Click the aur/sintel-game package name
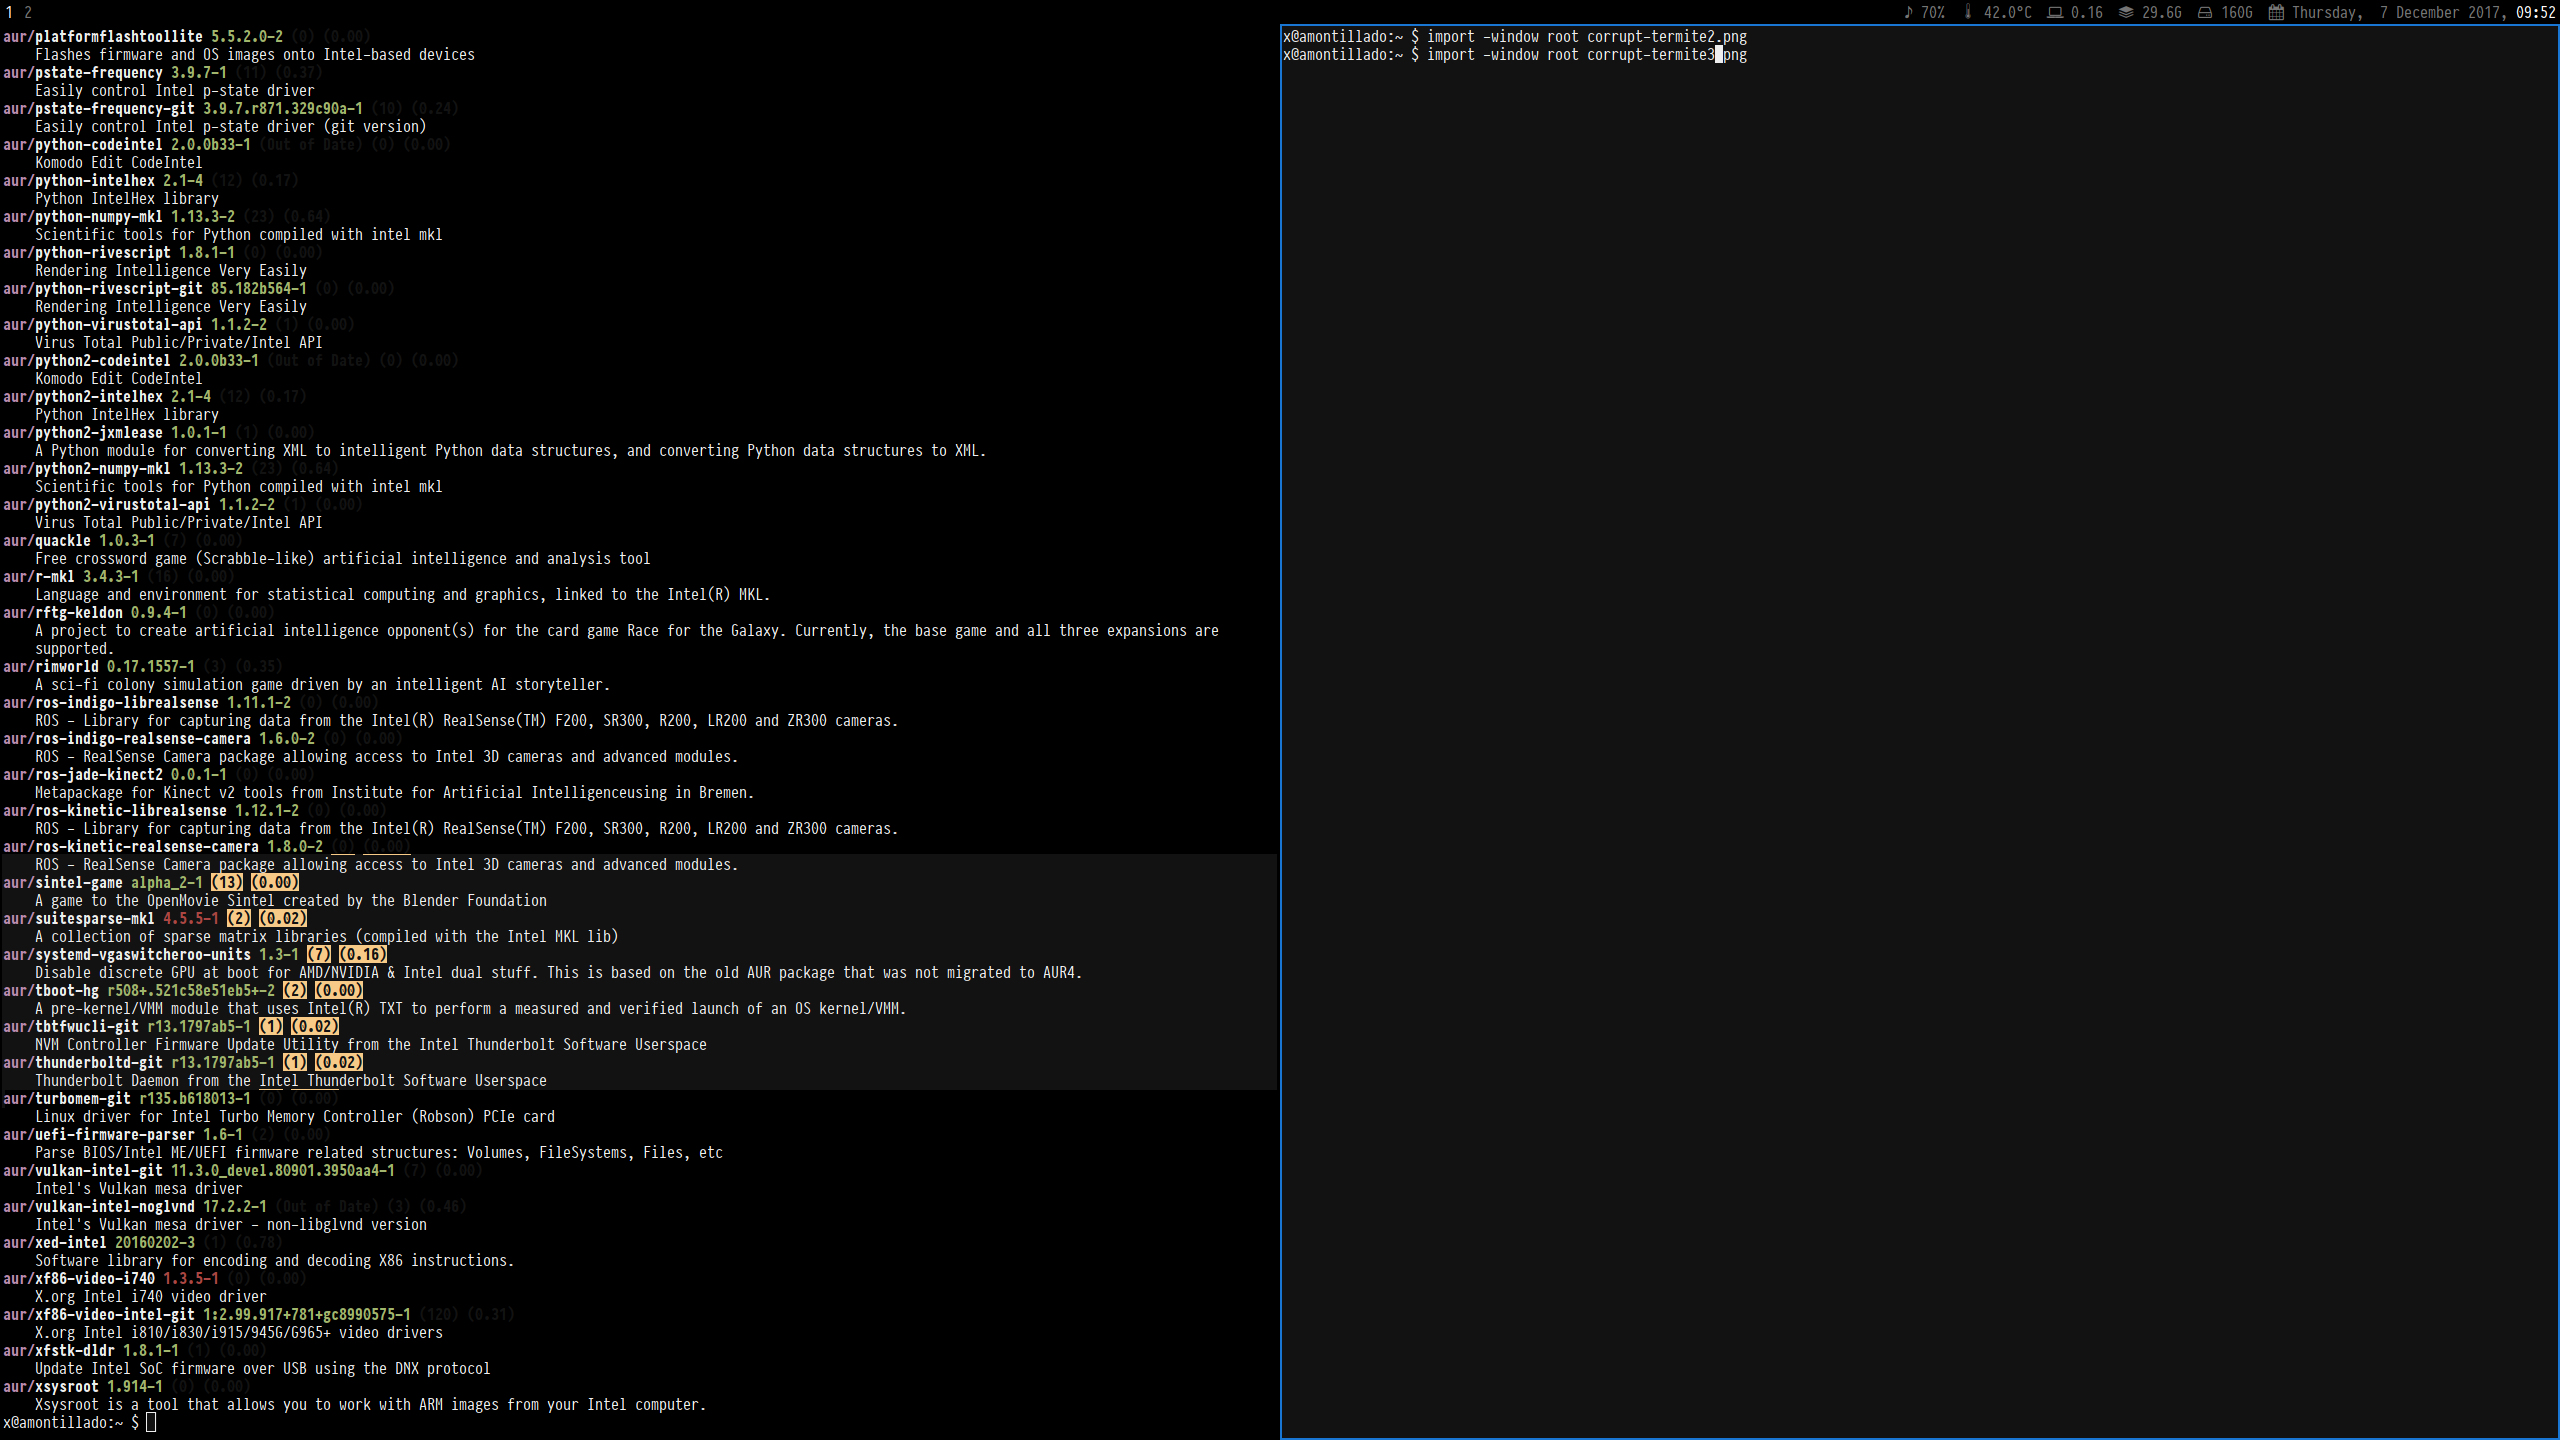This screenshot has width=2560, height=1440. click(x=63, y=882)
